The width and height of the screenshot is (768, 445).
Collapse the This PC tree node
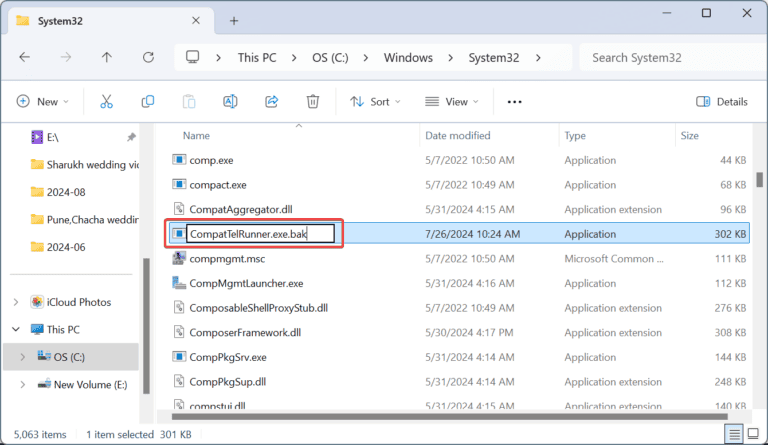coord(16,329)
